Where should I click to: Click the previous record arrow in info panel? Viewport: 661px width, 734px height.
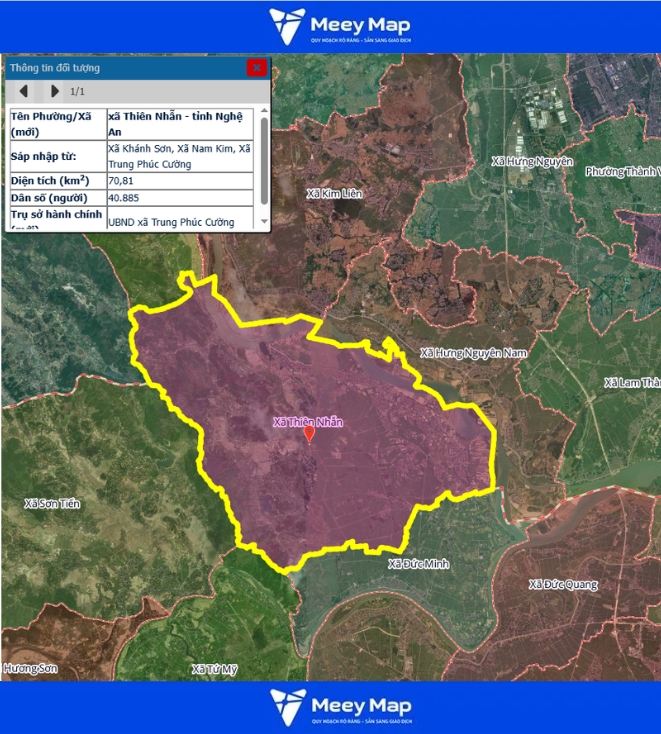pos(23,91)
